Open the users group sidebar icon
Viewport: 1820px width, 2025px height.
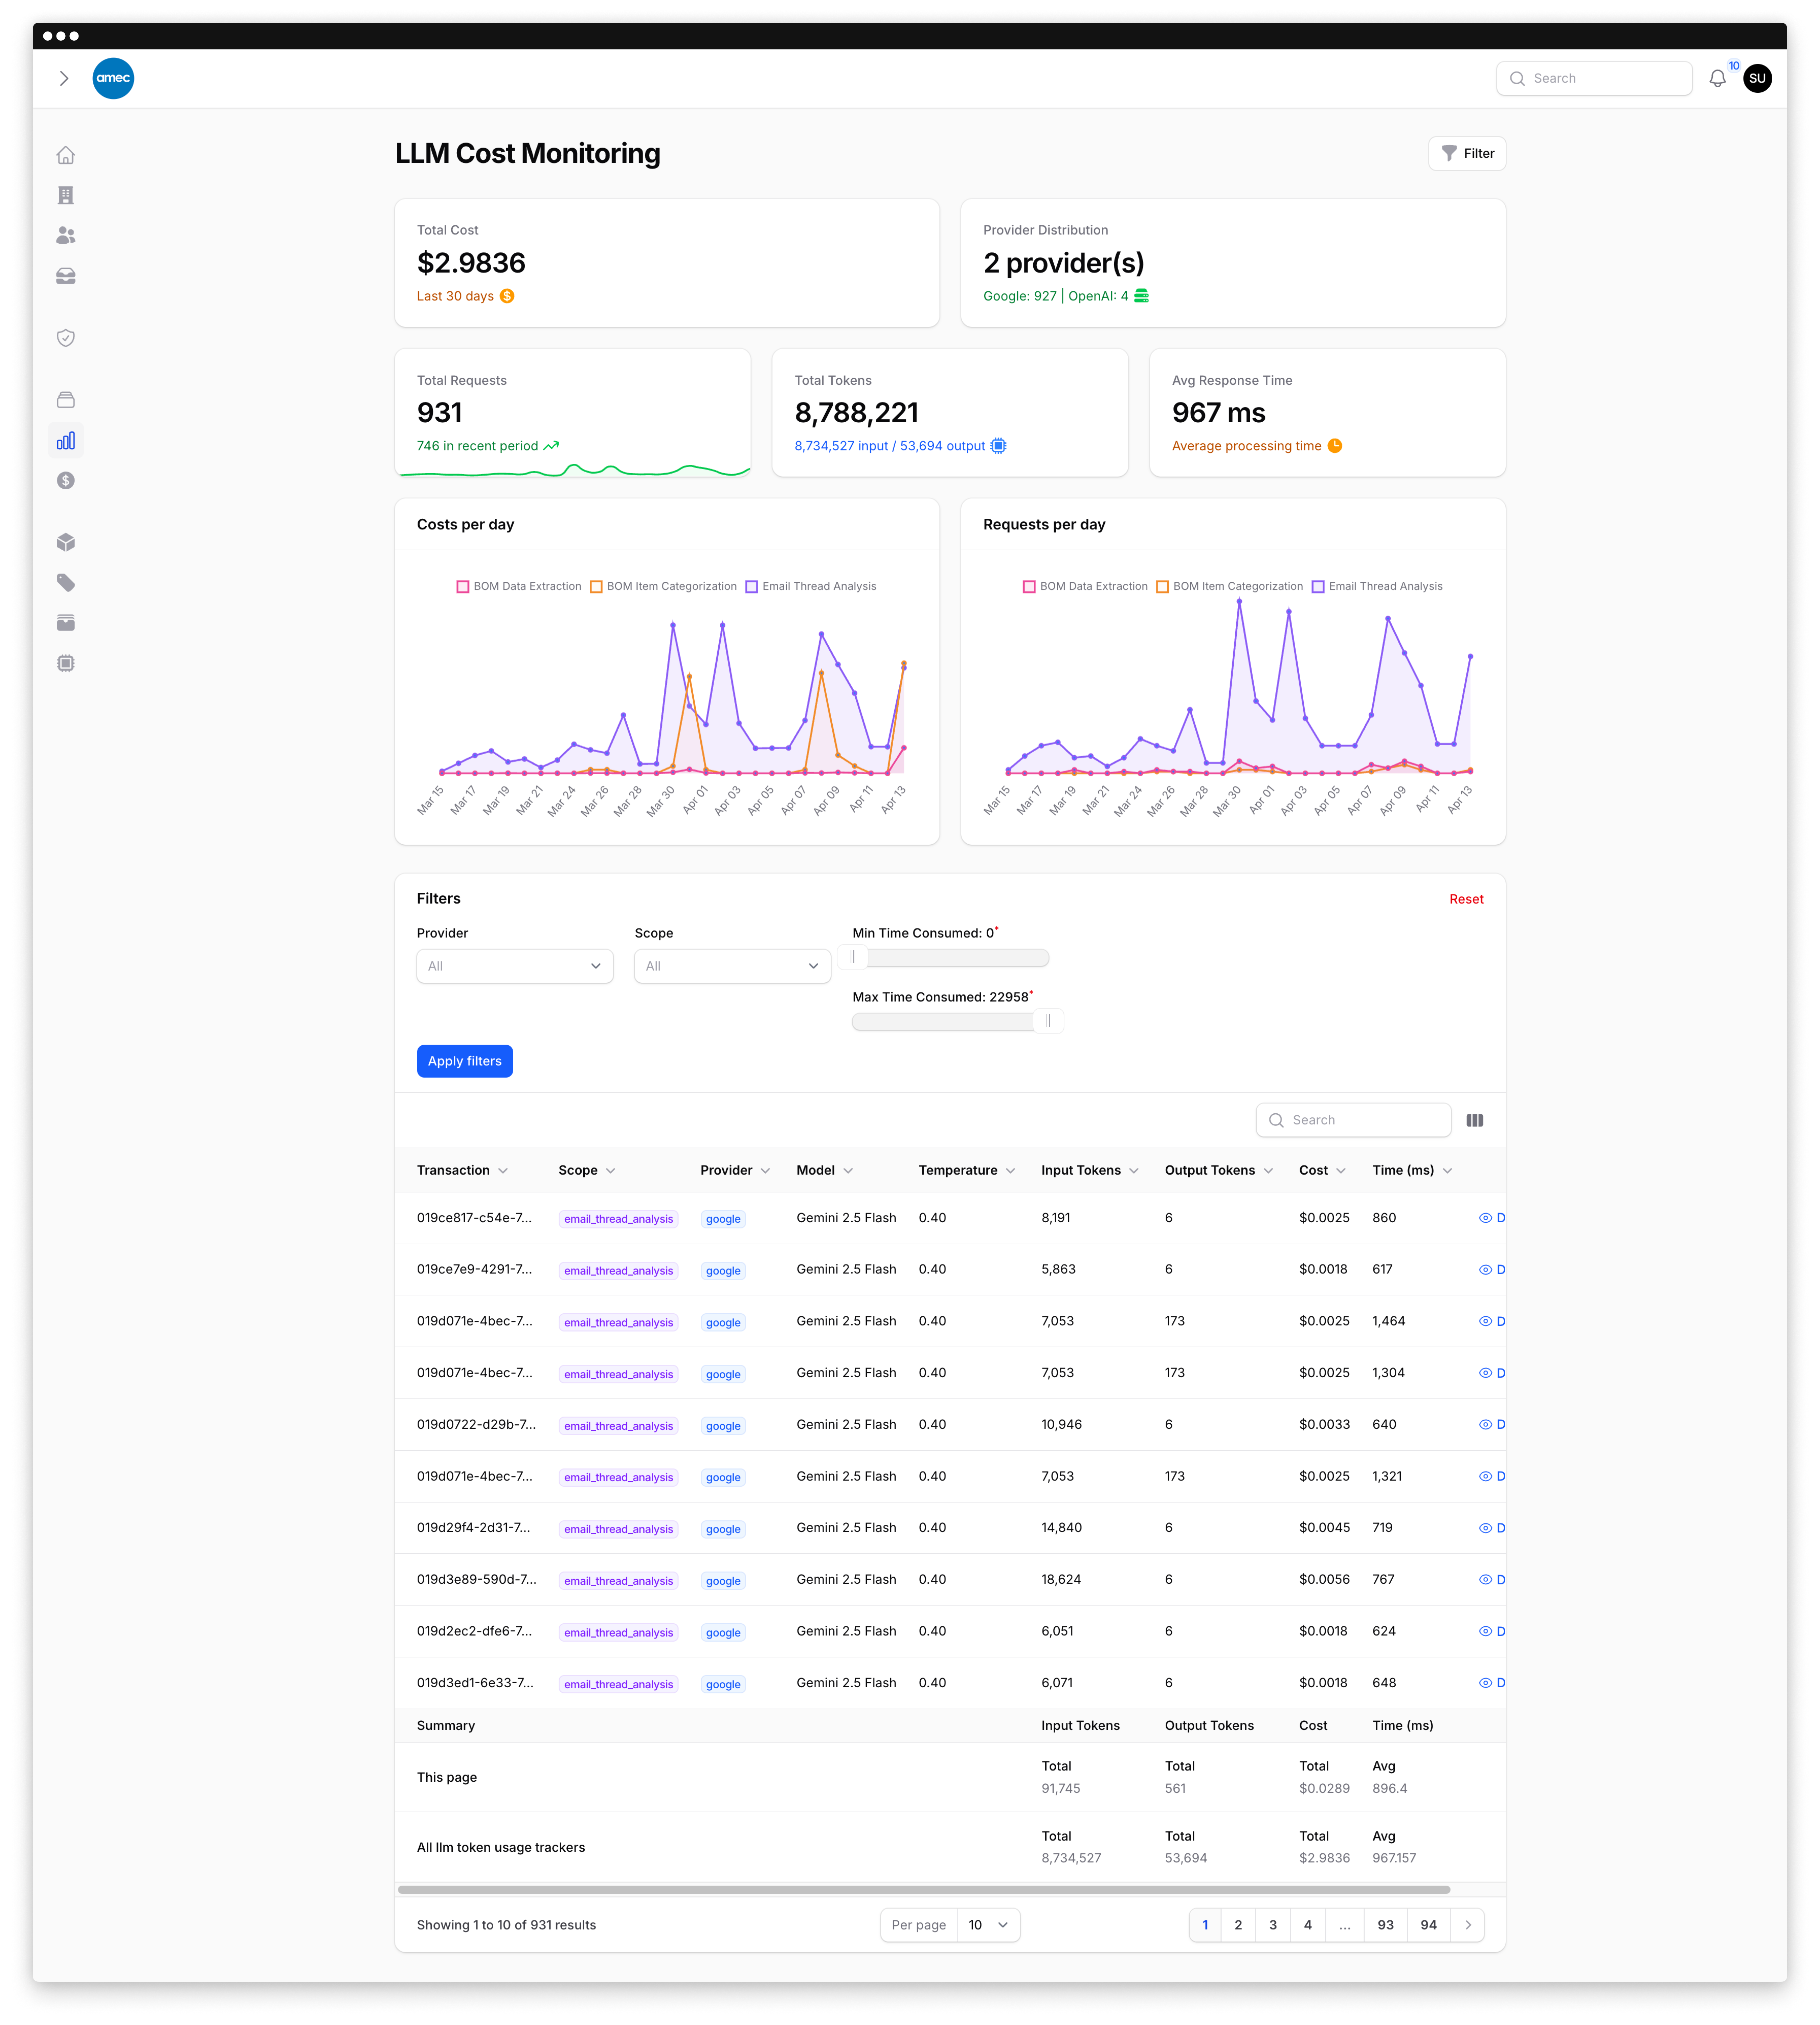point(66,235)
